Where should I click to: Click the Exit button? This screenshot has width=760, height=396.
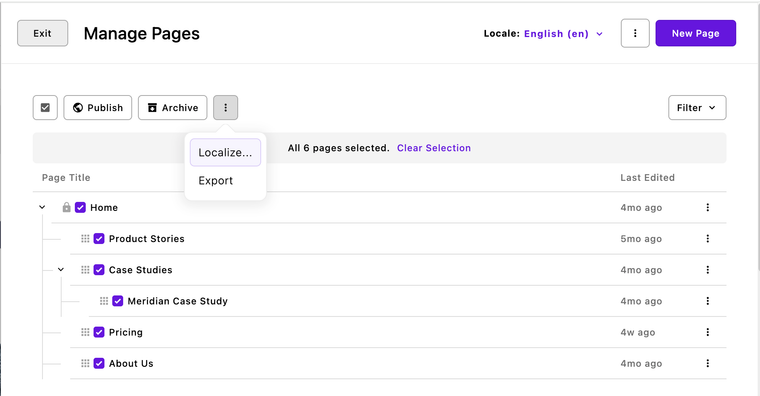[43, 33]
